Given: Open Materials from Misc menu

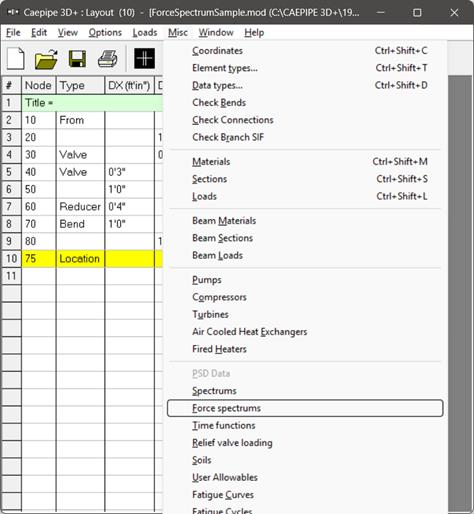Looking at the screenshot, I should click(x=305, y=162).
